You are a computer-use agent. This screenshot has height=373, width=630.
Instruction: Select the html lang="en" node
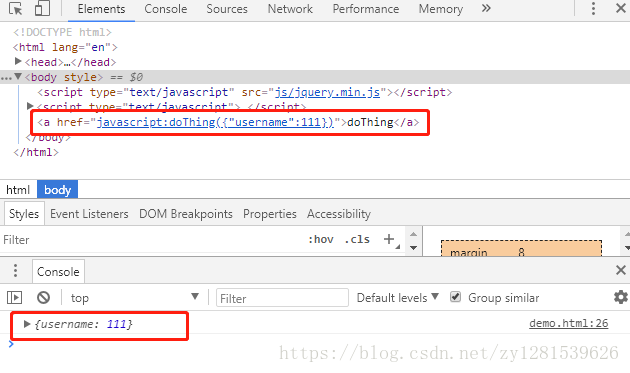[65, 47]
